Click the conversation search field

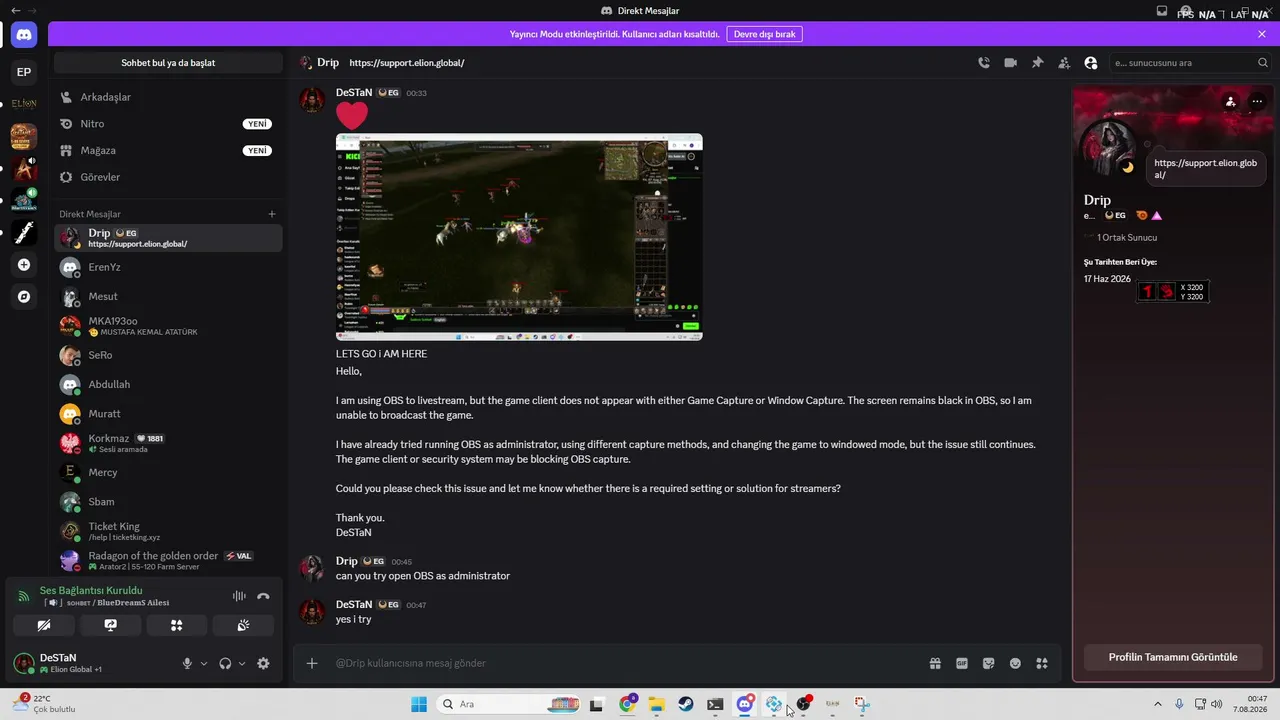coord(1190,62)
